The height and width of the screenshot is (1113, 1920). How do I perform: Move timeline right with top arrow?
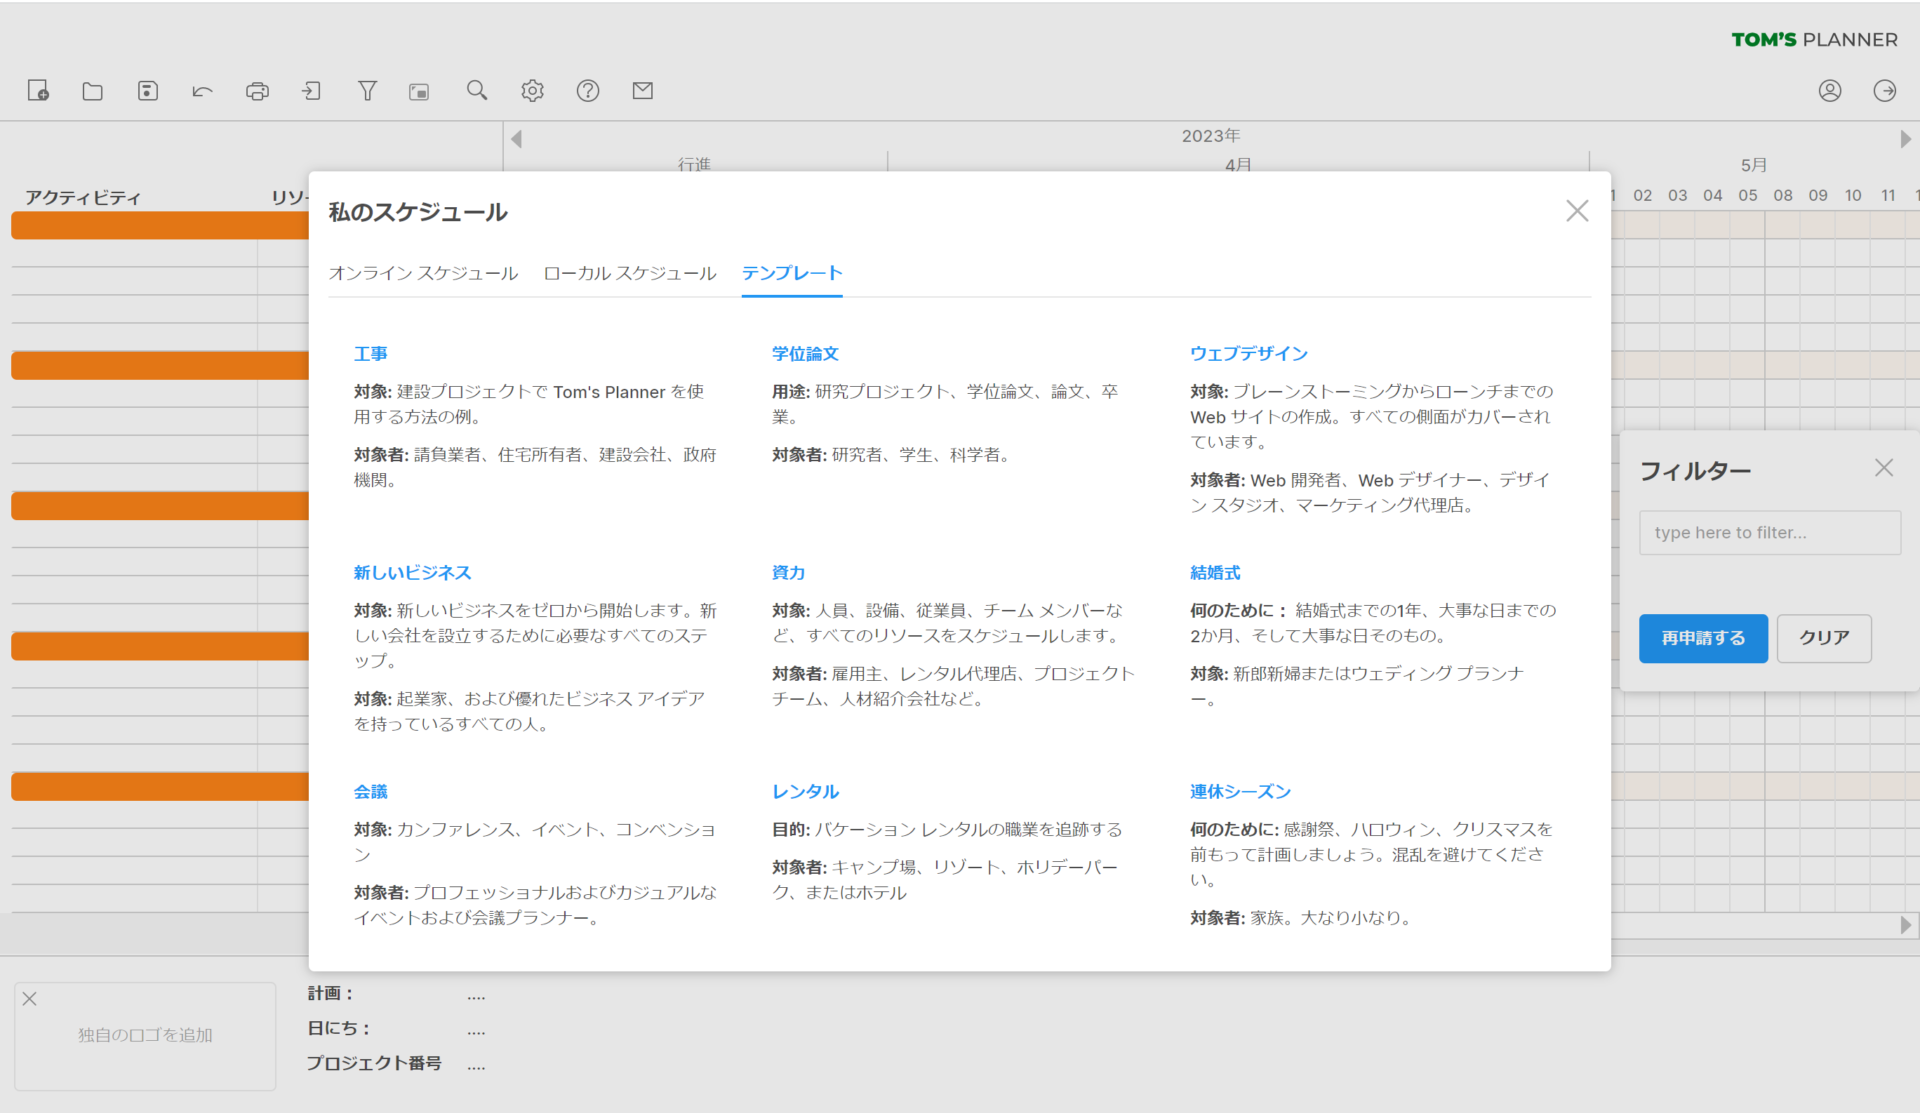(1906, 139)
